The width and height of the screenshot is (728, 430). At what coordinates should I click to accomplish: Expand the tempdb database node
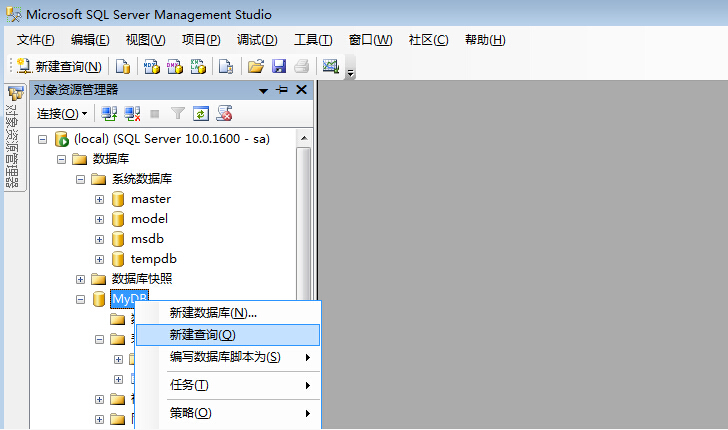(x=99, y=259)
